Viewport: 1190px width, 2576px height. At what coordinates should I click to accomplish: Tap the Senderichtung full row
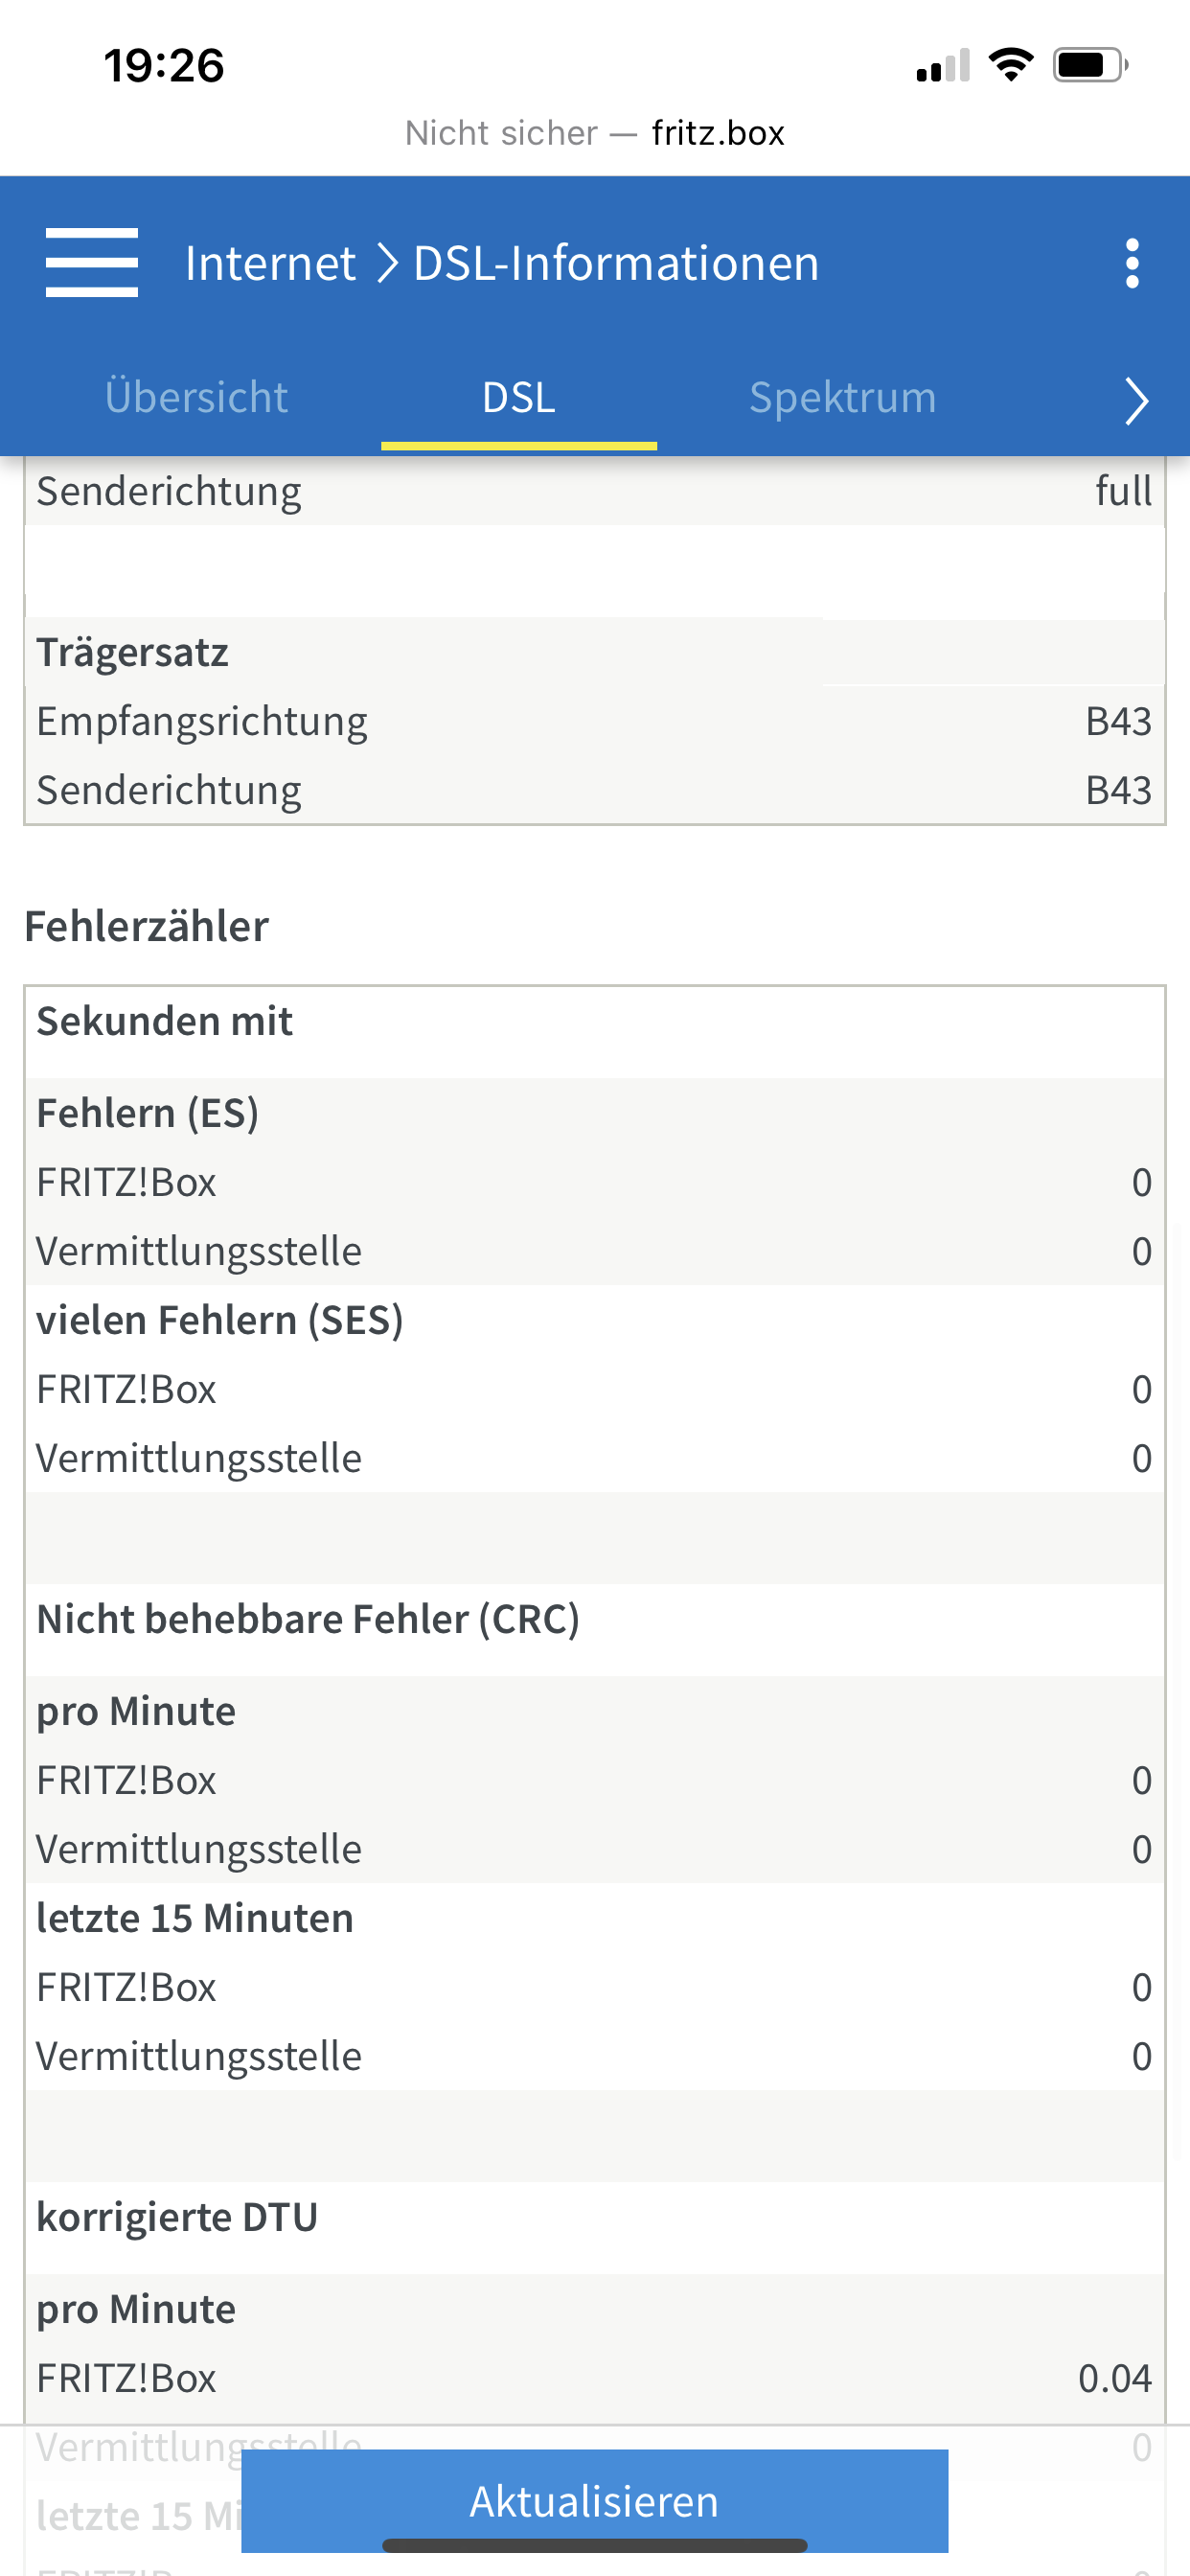(594, 491)
